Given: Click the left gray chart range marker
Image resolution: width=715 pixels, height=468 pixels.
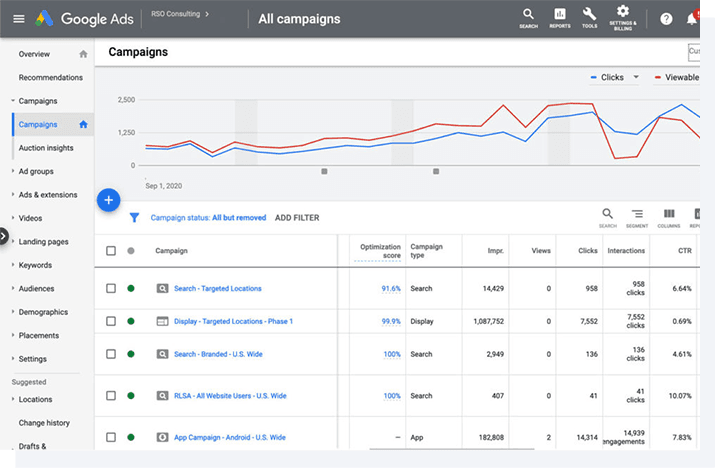Looking at the screenshot, I should 324,172.
